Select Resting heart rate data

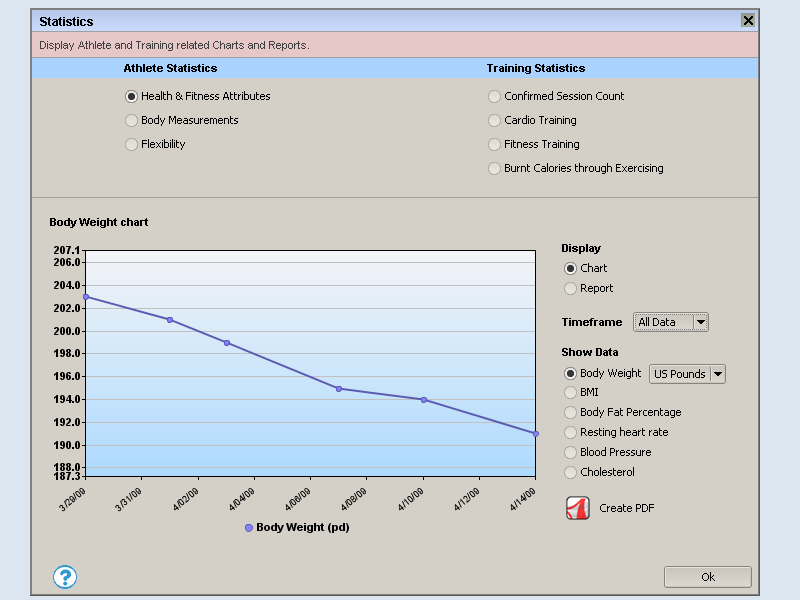pyautogui.click(x=571, y=433)
